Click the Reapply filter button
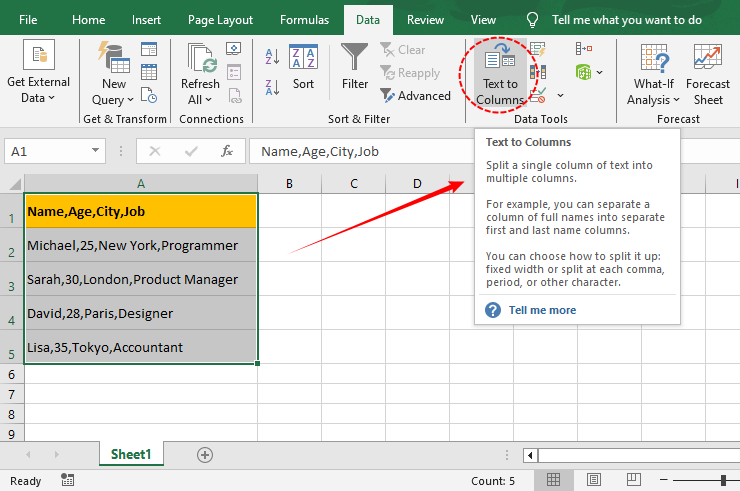740x491 pixels. point(410,73)
